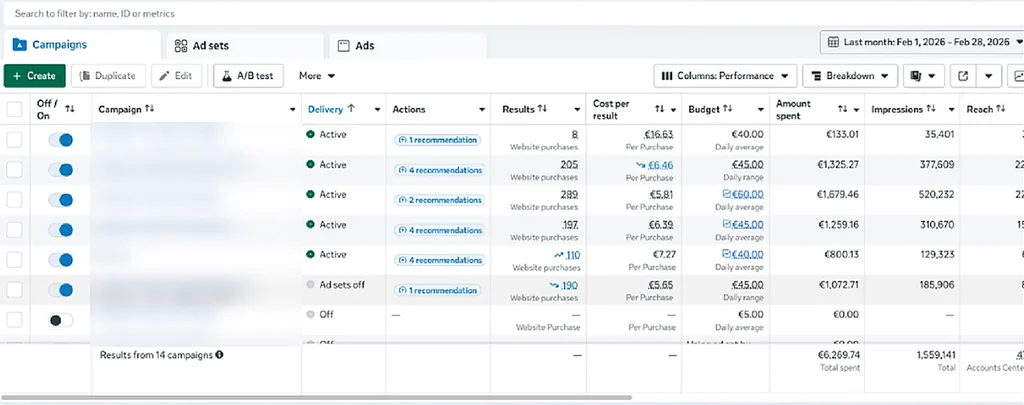Click the 190 results trend link
1024x405 pixels.
569,285
